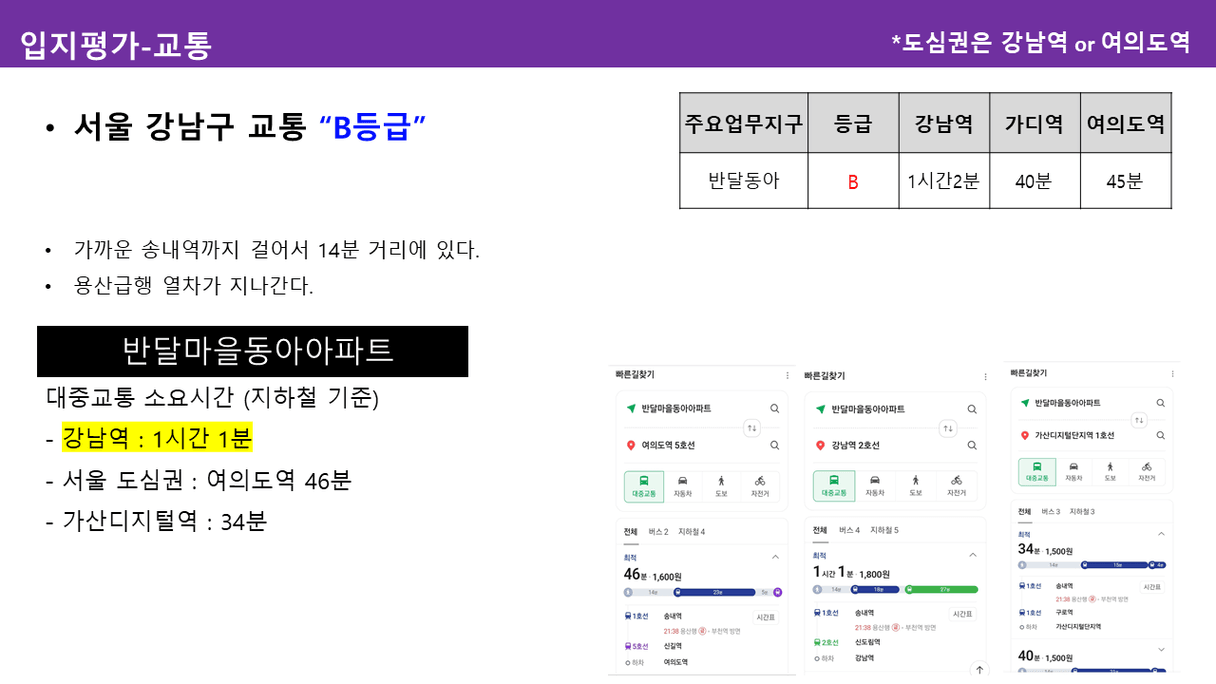The width and height of the screenshot is (1216, 684).
Task: Click the search icon beside 강남역 2호선
Action: coord(972,445)
